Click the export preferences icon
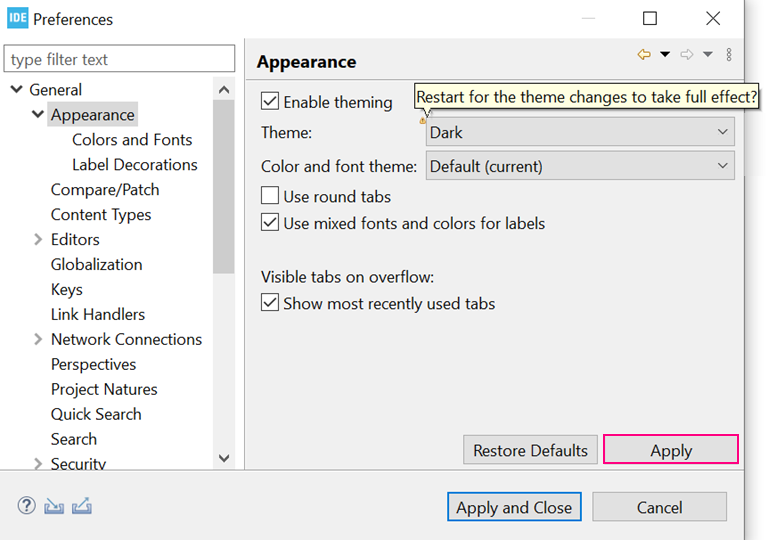This screenshot has width=770, height=540. [82, 506]
